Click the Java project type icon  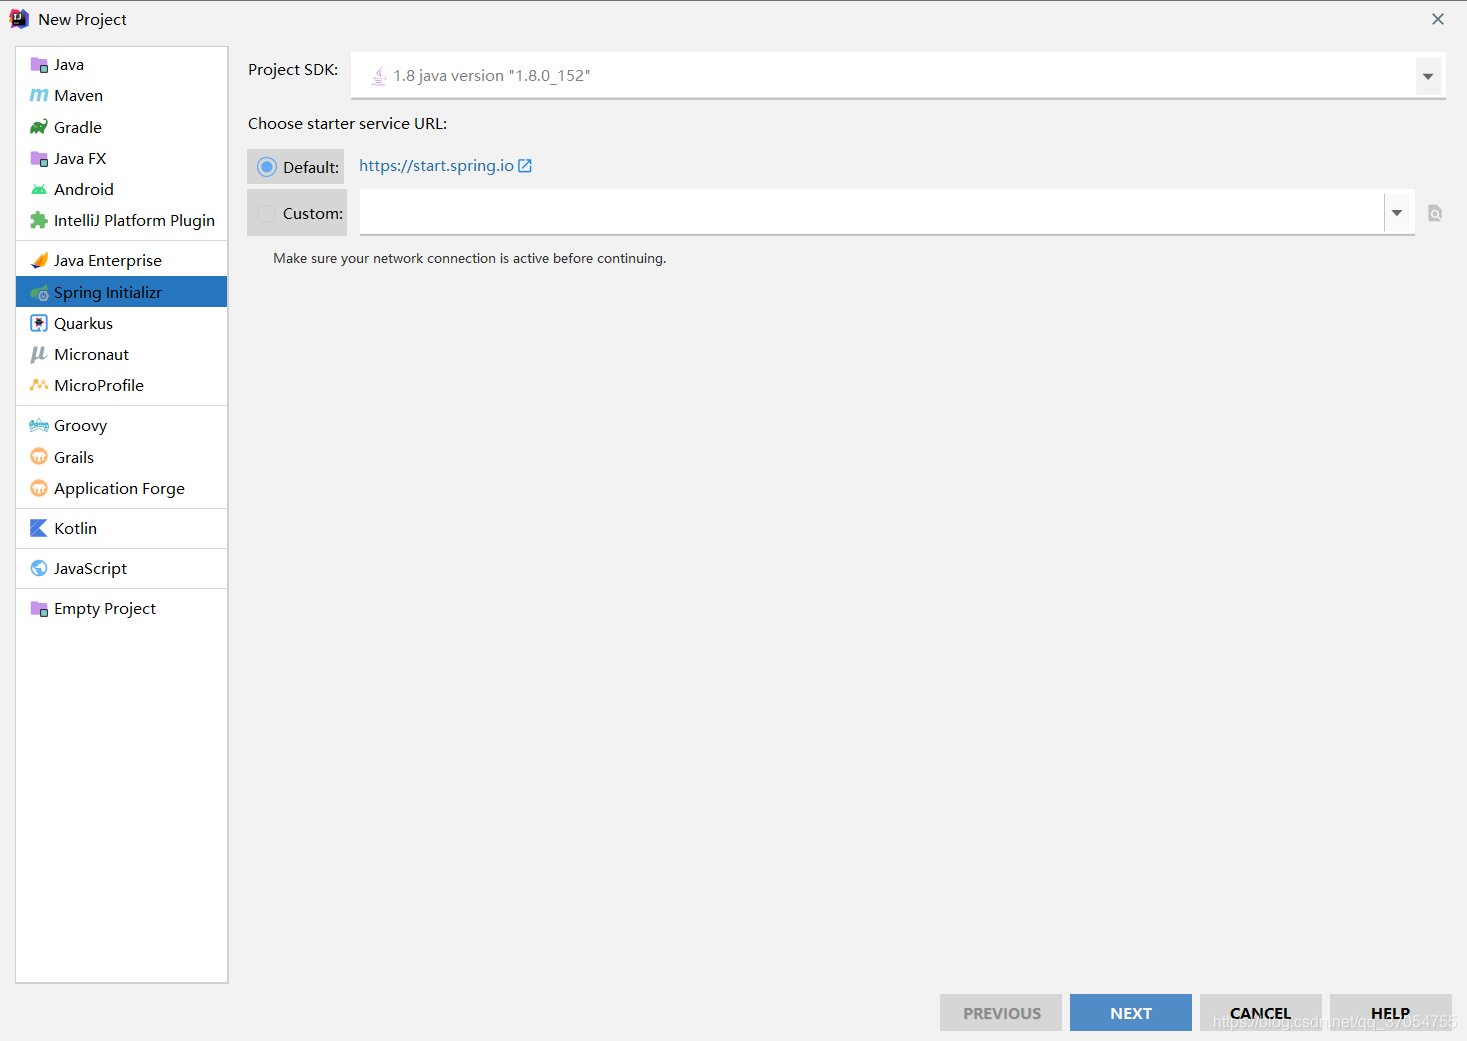[39, 65]
